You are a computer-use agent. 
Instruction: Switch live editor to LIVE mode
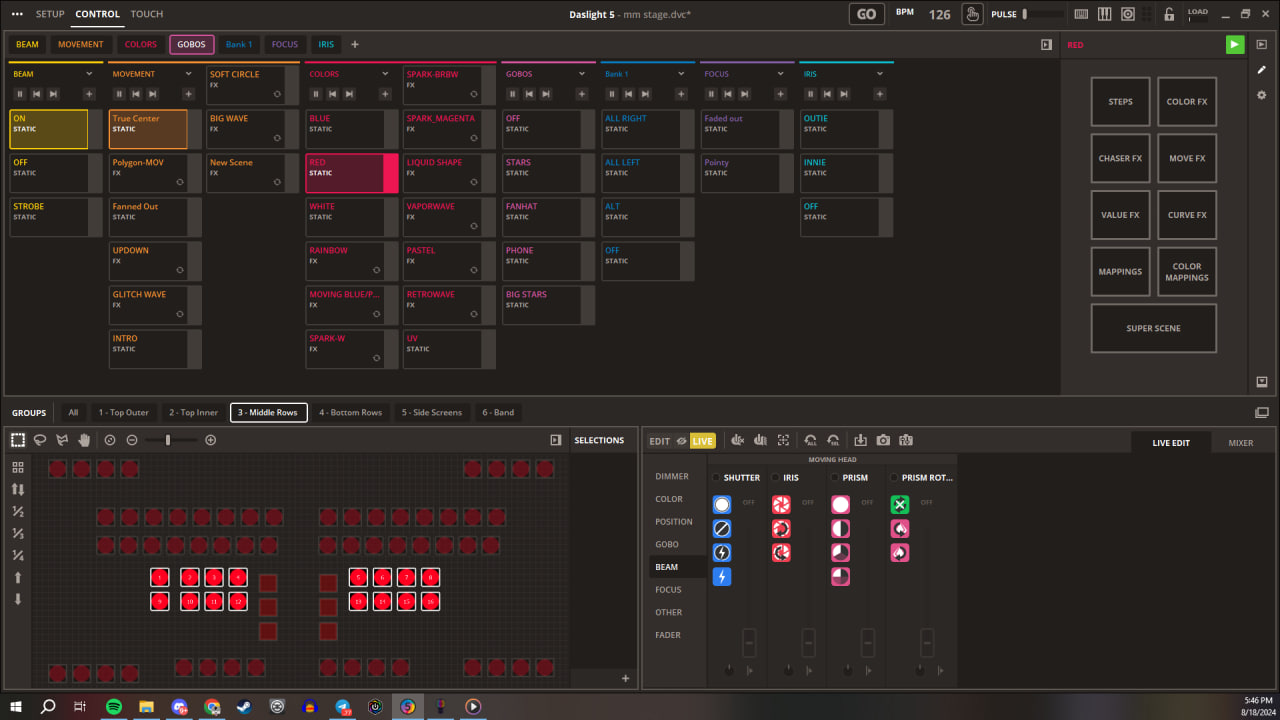click(703, 441)
